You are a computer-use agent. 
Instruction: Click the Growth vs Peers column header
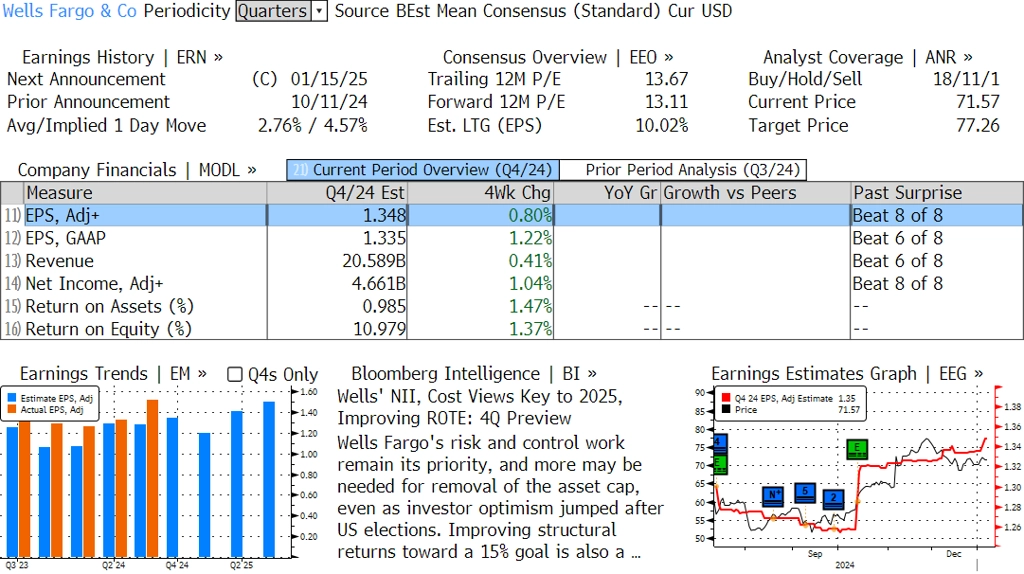pyautogui.click(x=756, y=193)
